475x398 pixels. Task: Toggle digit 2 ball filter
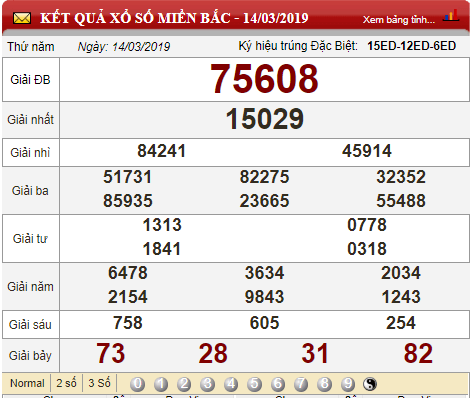click(184, 384)
